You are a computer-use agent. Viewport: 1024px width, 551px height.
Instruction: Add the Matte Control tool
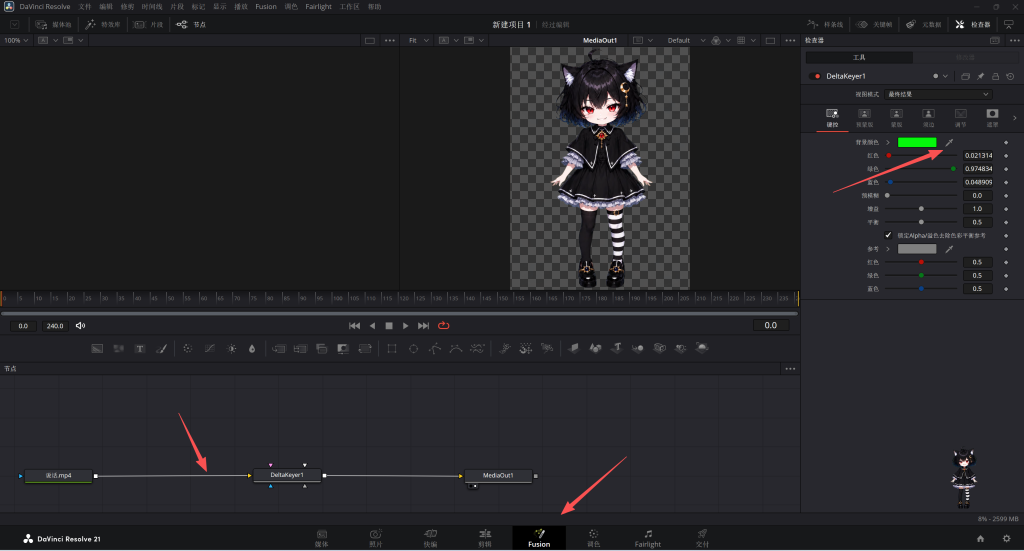point(343,349)
